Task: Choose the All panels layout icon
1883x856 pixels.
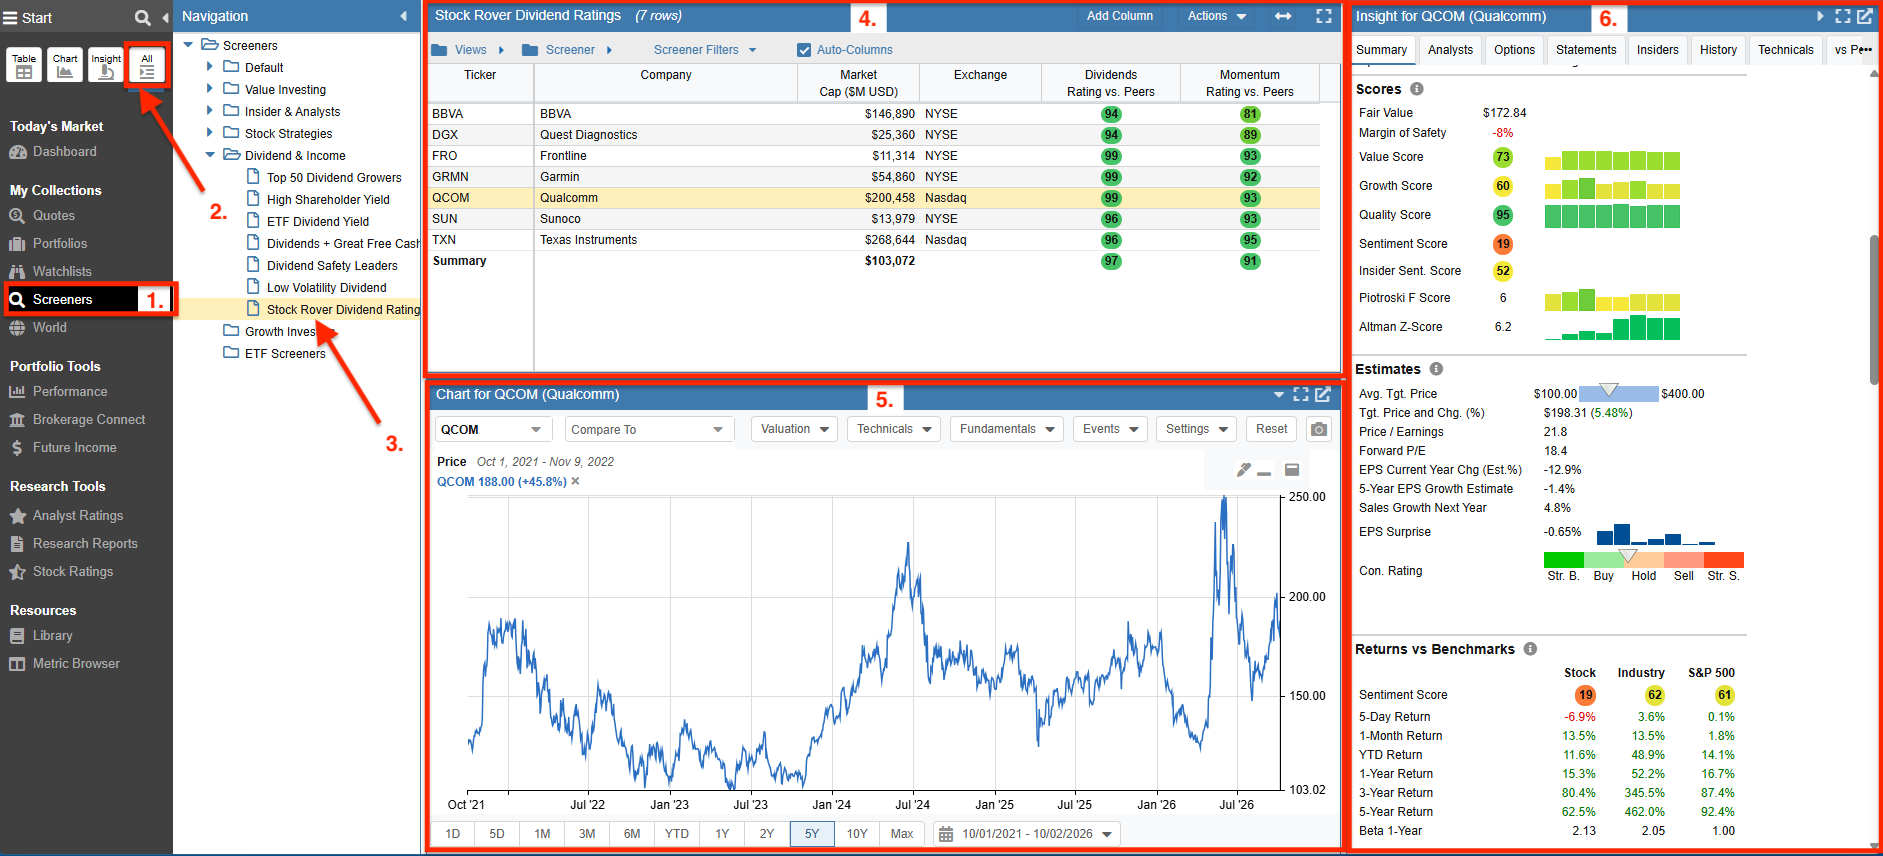Action: coord(147,65)
